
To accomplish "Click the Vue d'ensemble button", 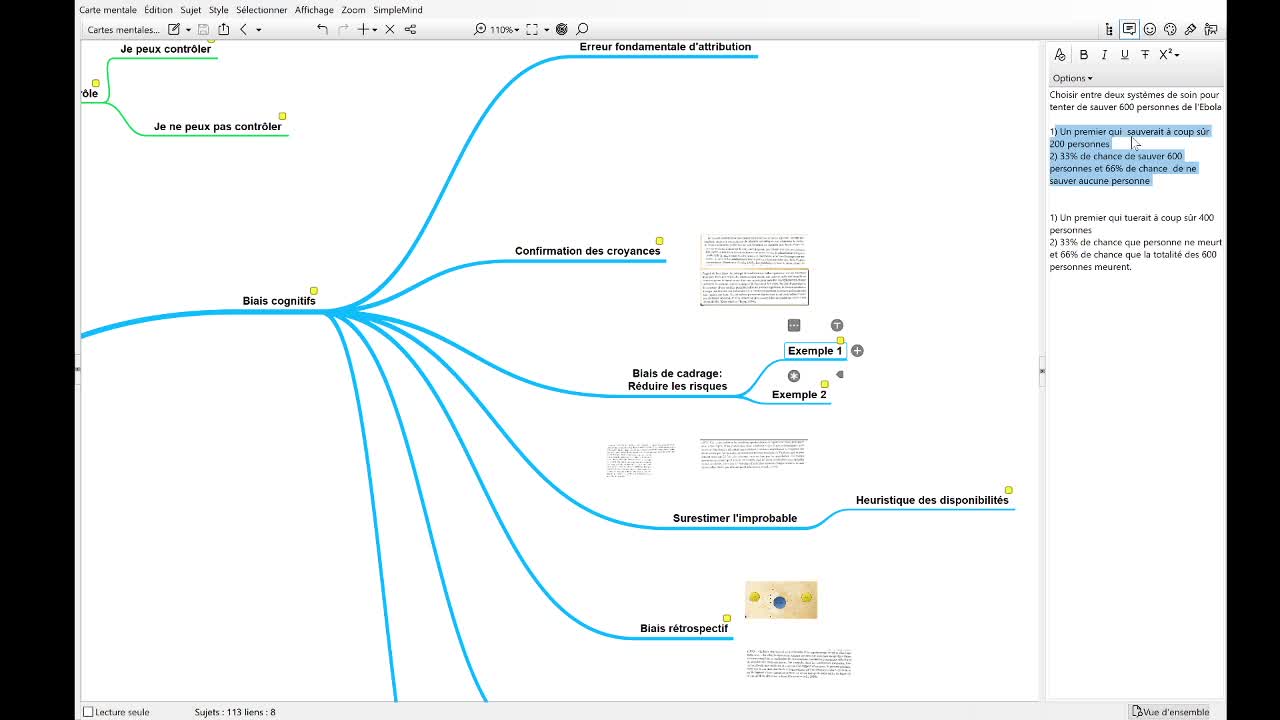I will tap(1170, 712).
